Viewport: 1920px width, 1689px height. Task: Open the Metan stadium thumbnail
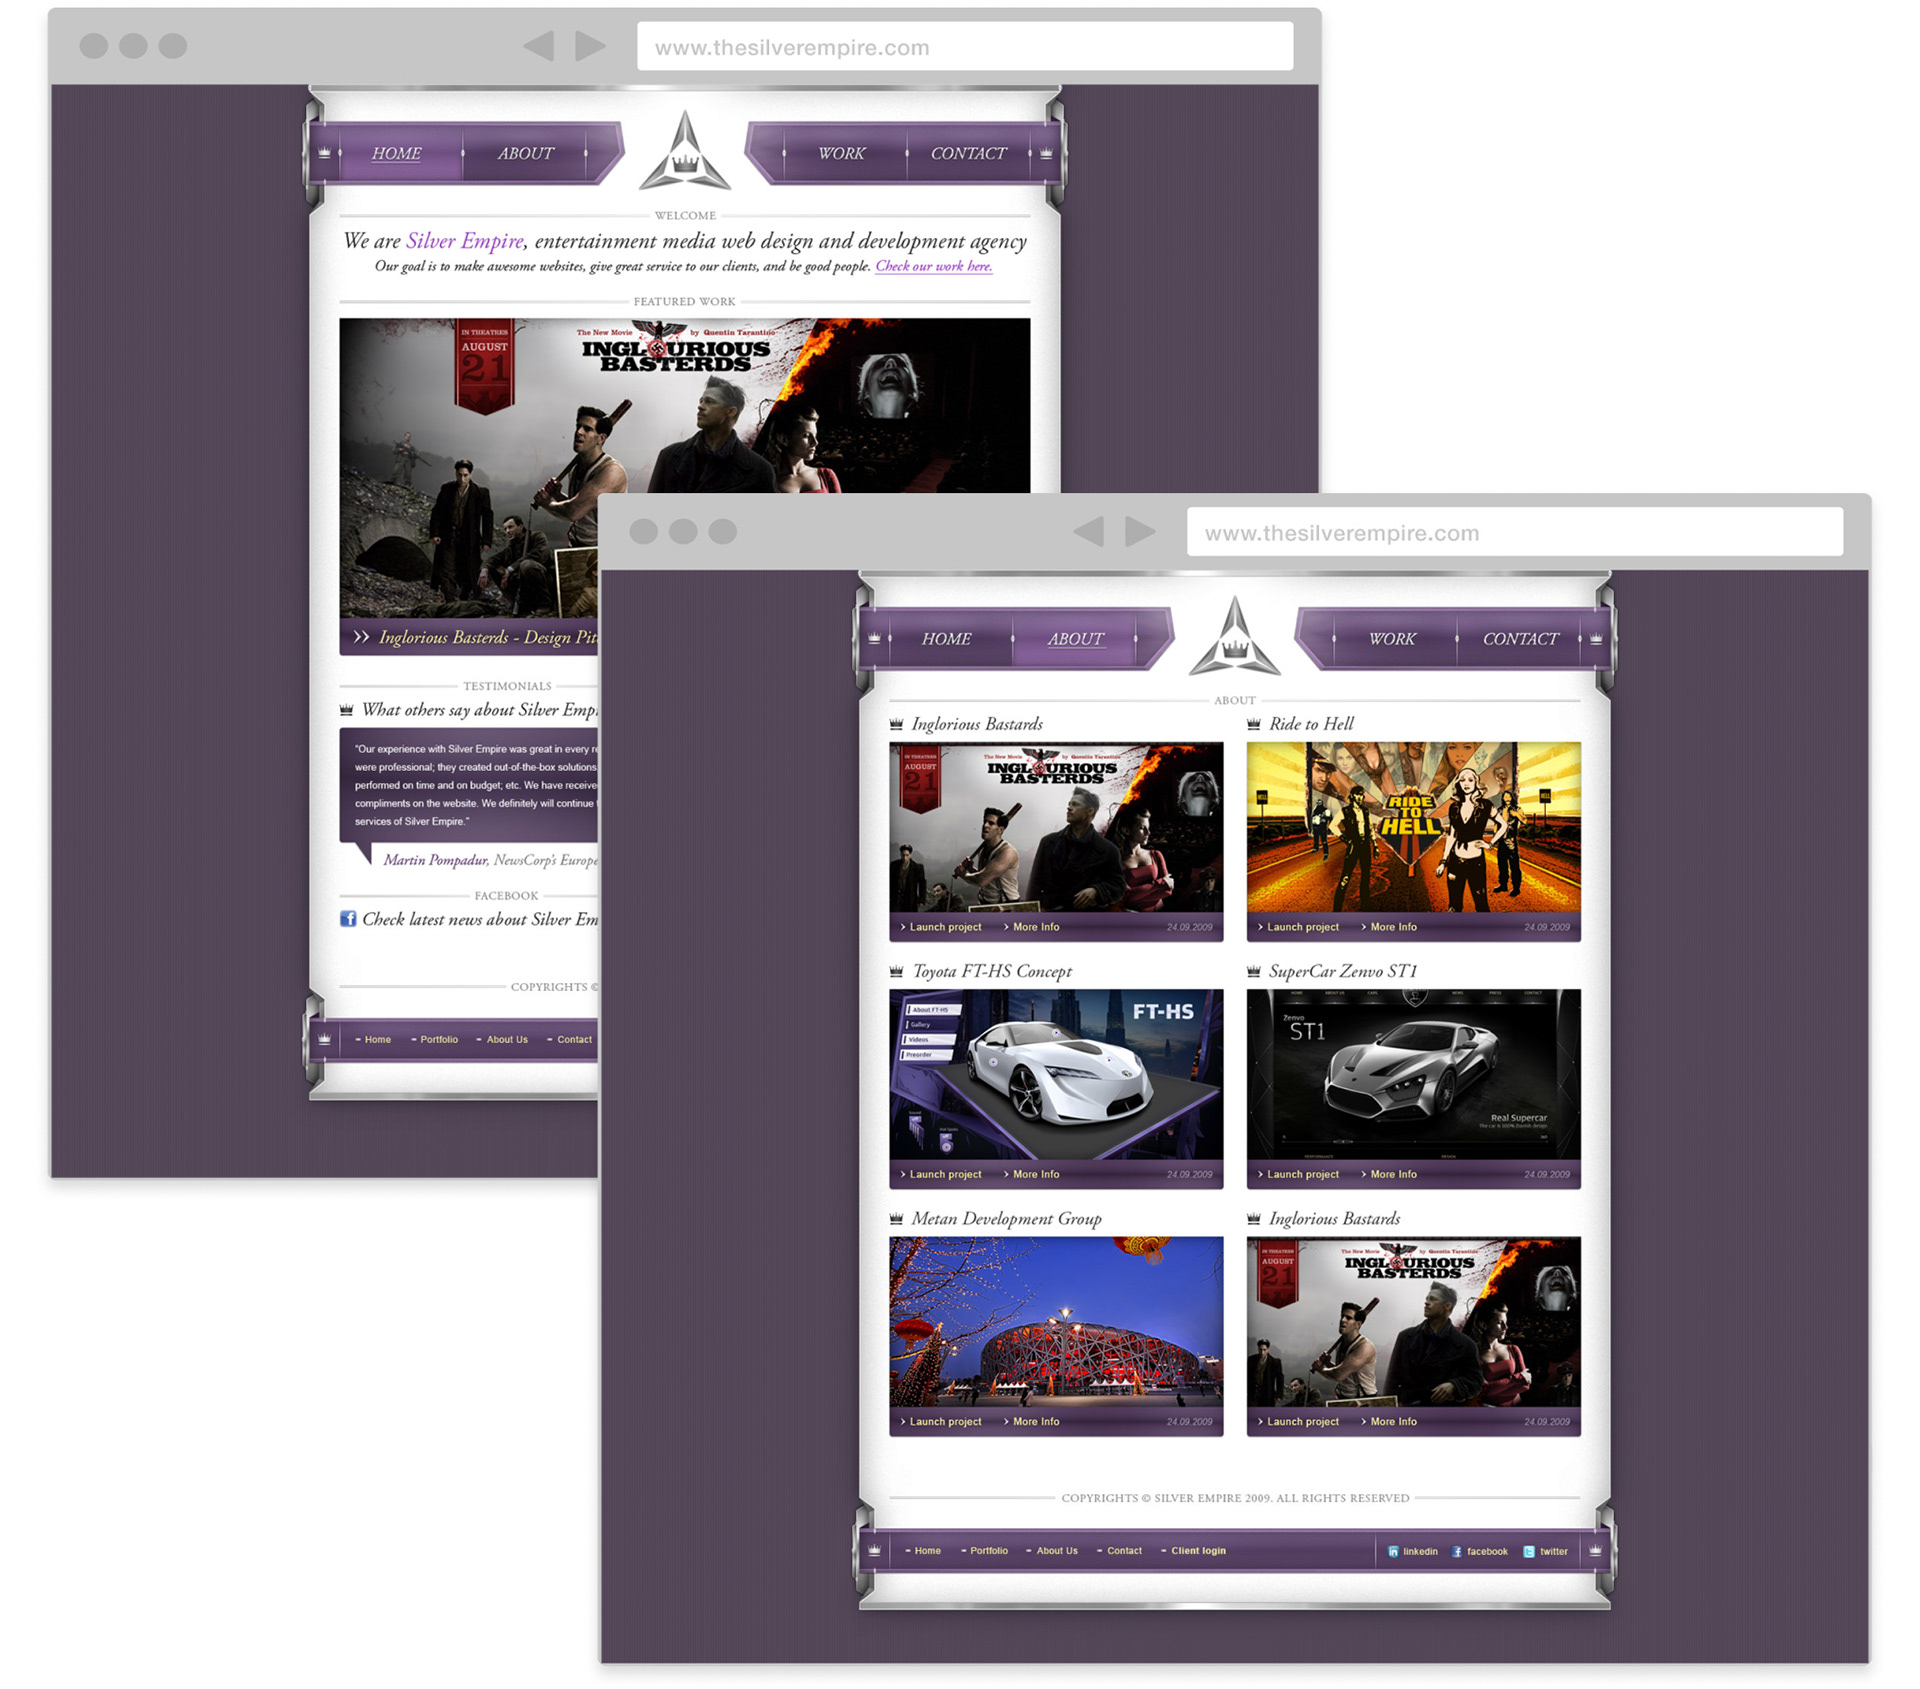coord(1056,1322)
